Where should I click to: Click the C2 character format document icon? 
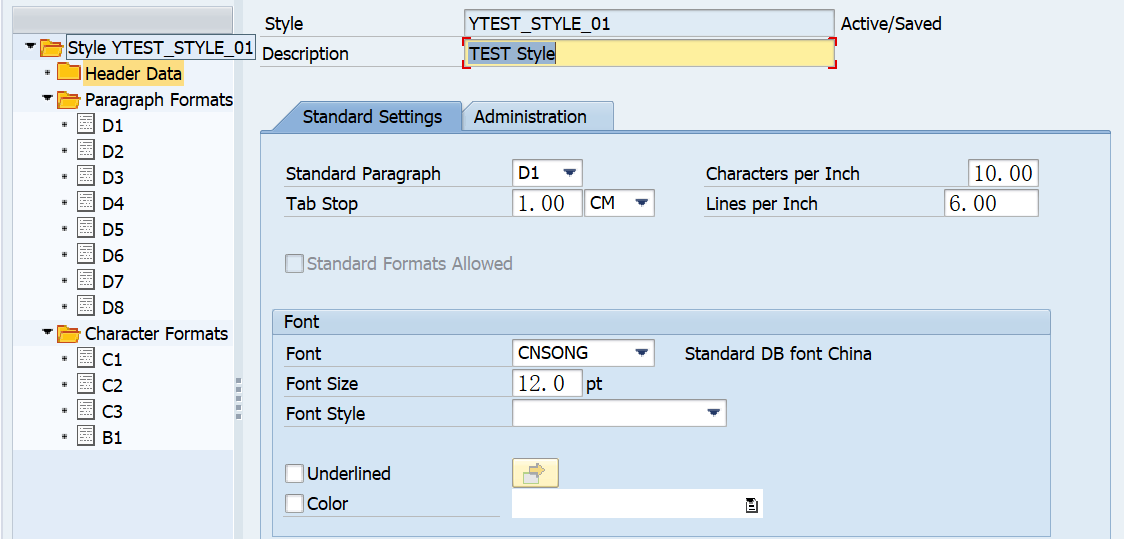(86, 386)
